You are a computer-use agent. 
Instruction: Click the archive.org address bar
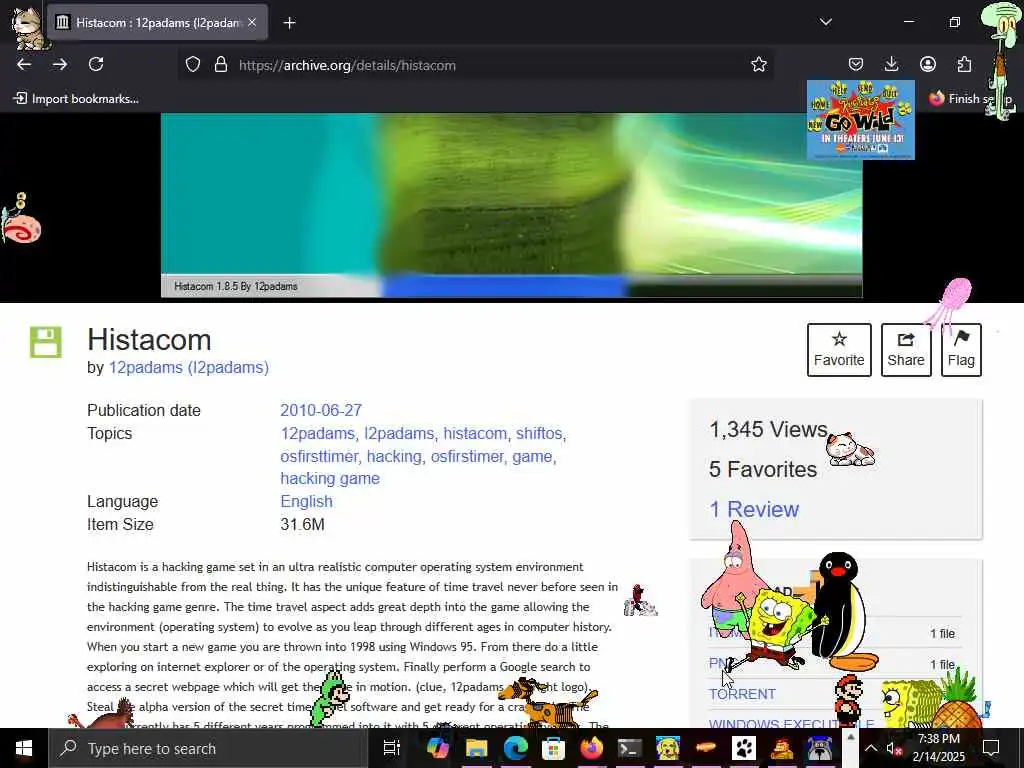tap(477, 65)
